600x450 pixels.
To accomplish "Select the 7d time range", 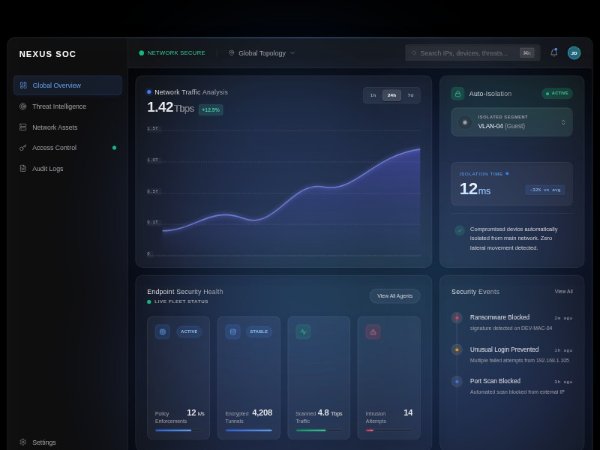I will click(x=410, y=95).
